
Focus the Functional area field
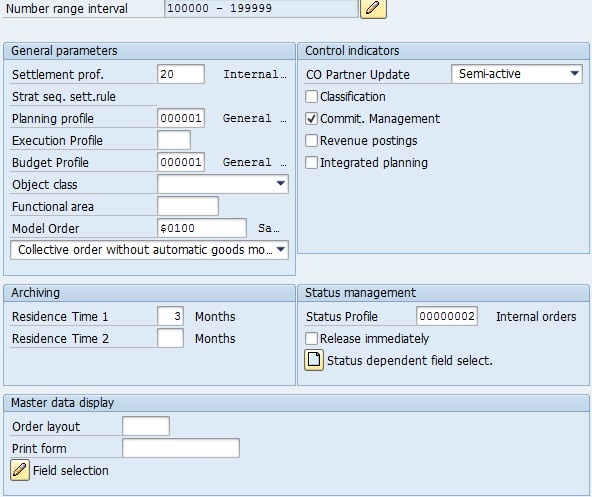[x=188, y=206]
